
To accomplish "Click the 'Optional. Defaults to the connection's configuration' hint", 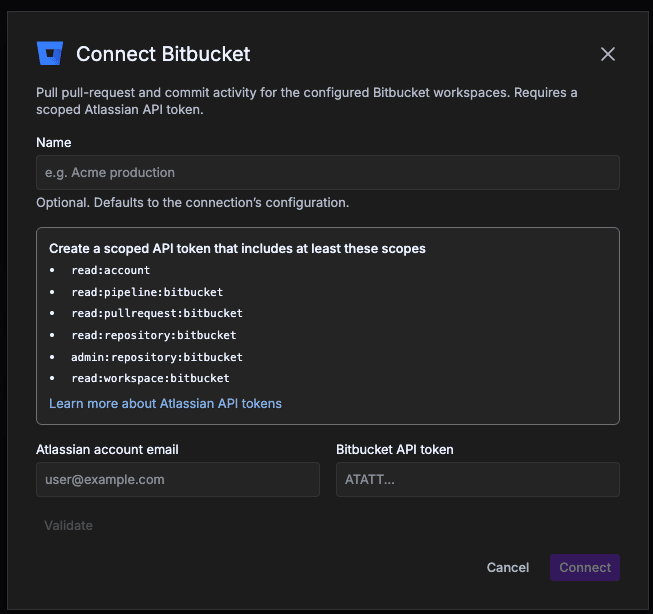I will tap(192, 202).
